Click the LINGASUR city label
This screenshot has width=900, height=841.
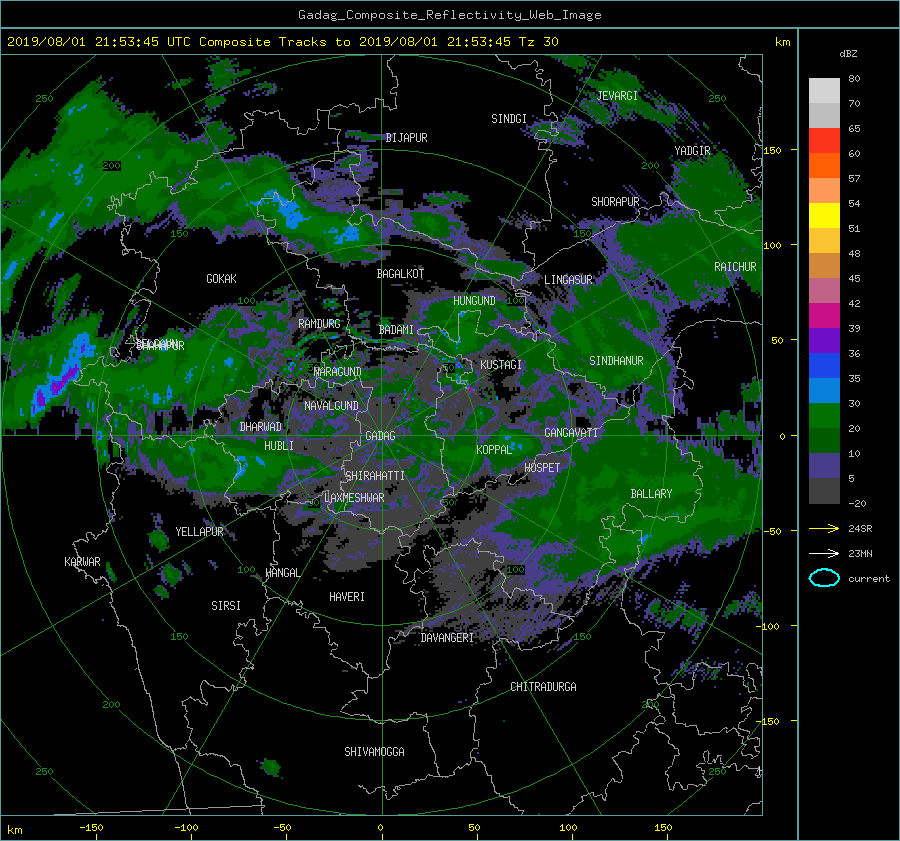568,280
